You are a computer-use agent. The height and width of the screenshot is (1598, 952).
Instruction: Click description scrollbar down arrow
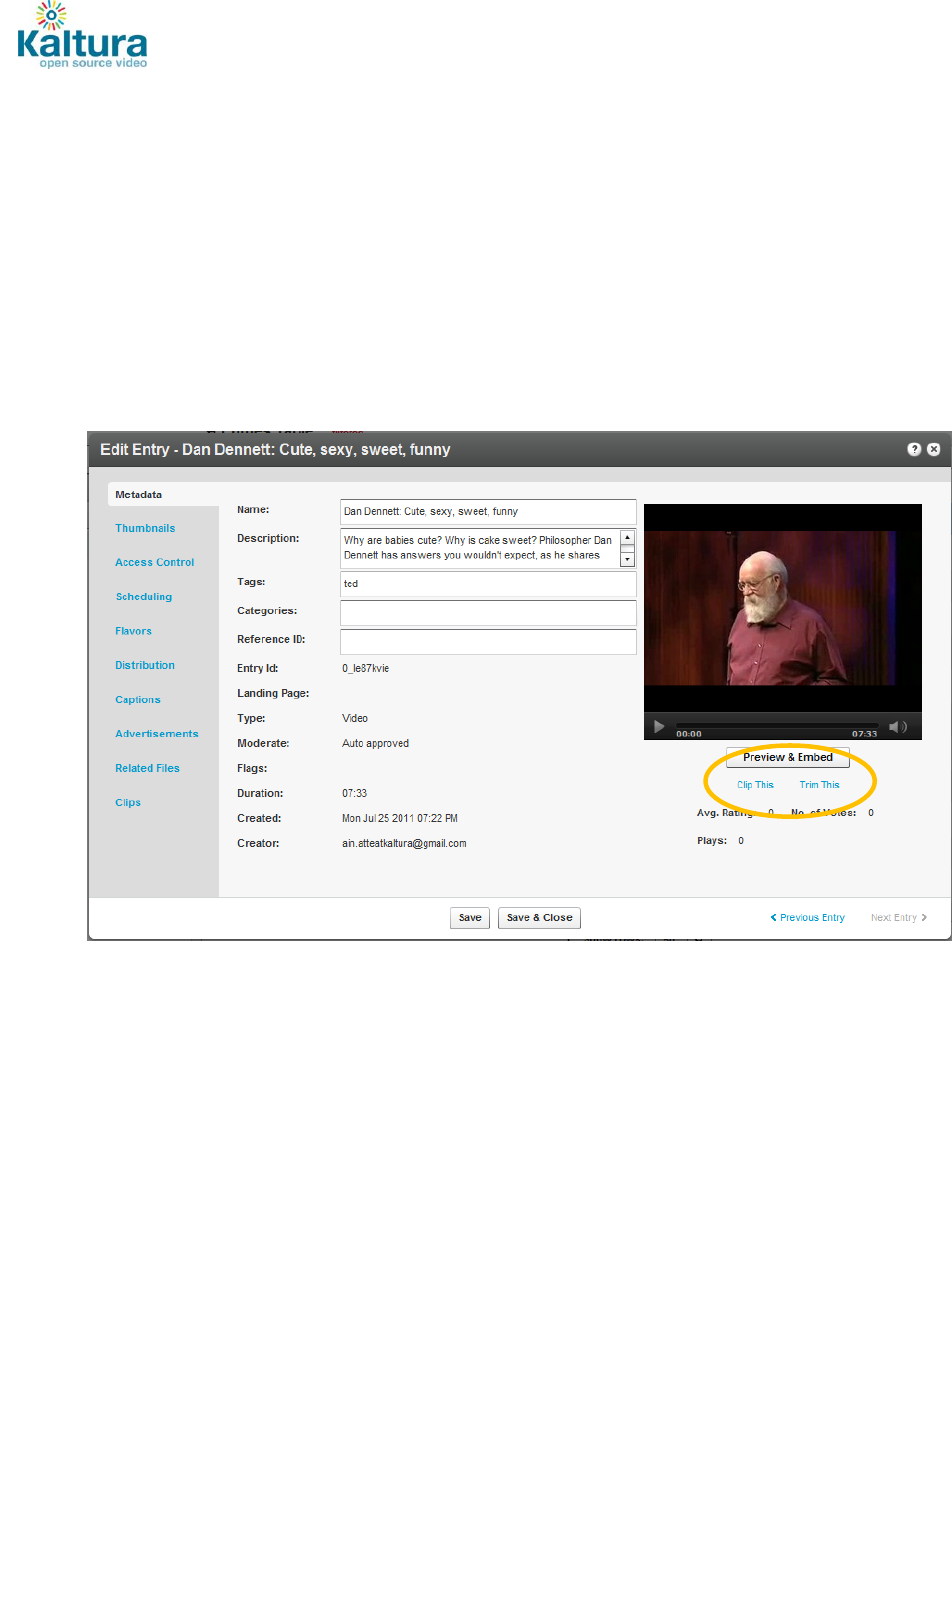[x=628, y=560]
